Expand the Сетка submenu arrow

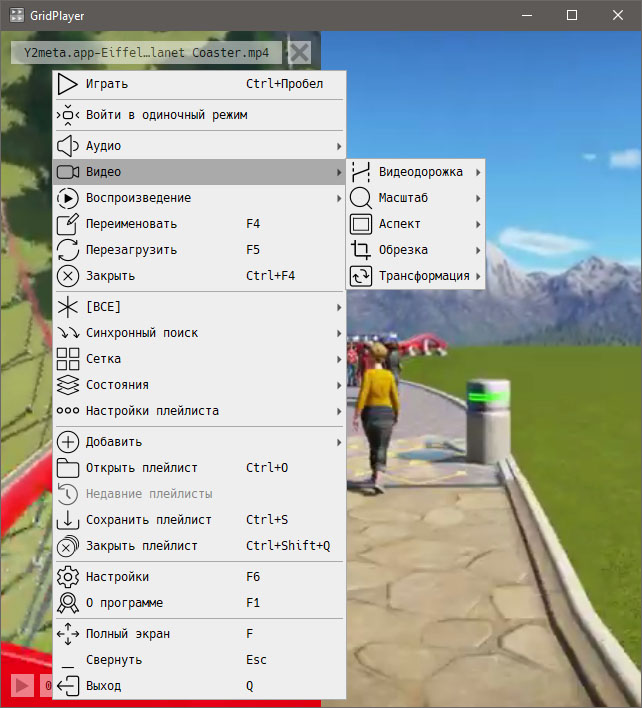pyautogui.click(x=339, y=359)
